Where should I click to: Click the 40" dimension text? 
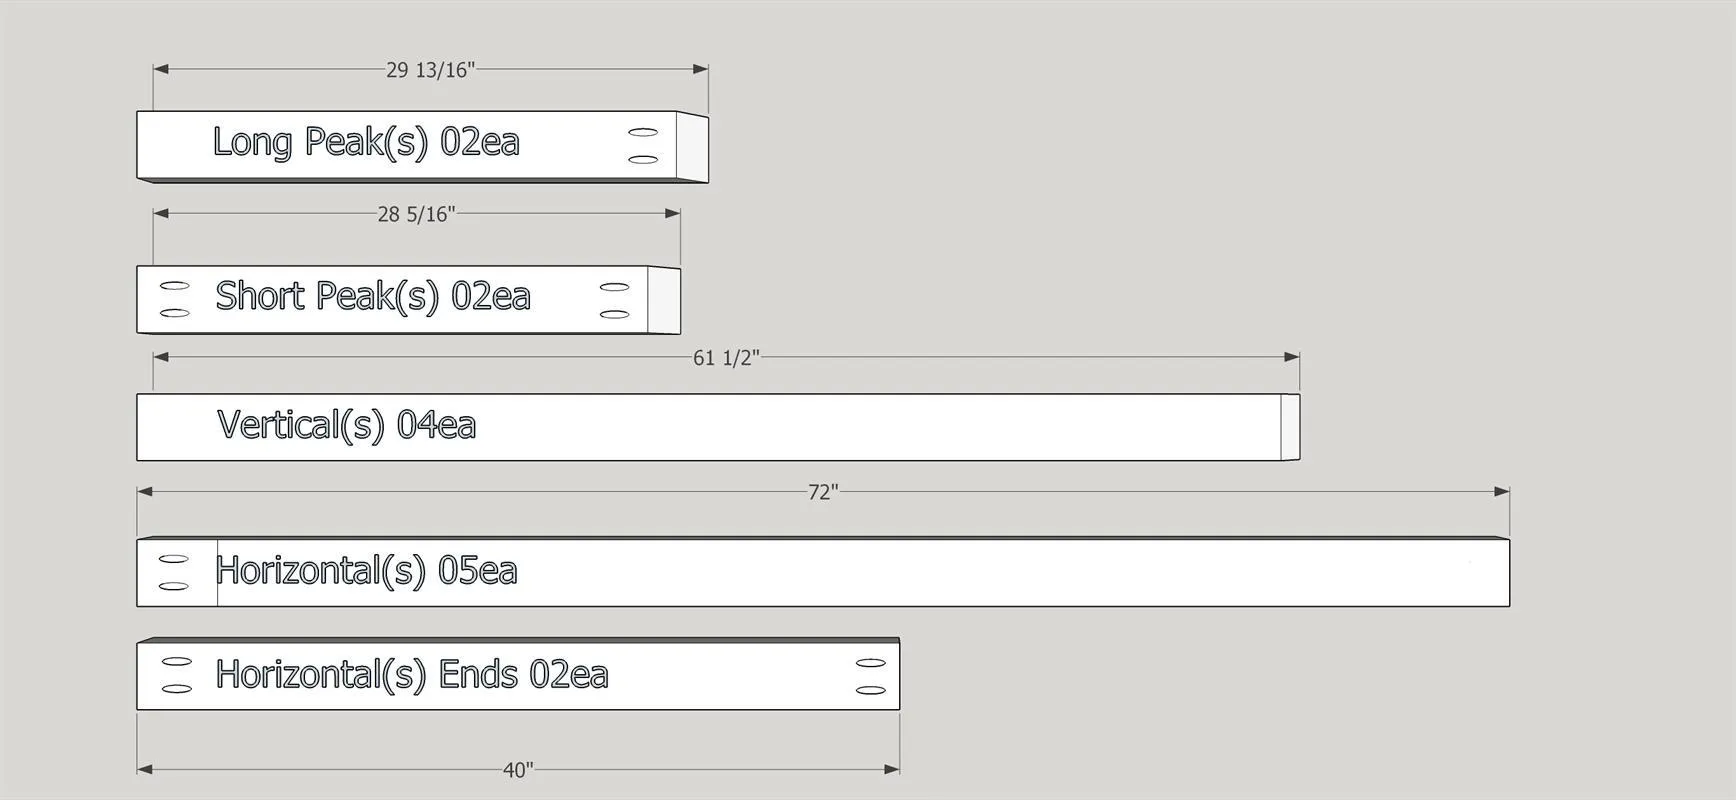518,770
